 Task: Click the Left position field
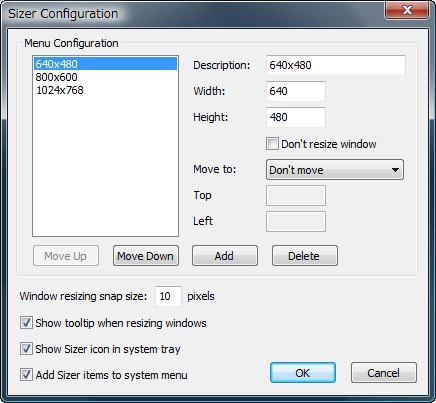click(296, 221)
